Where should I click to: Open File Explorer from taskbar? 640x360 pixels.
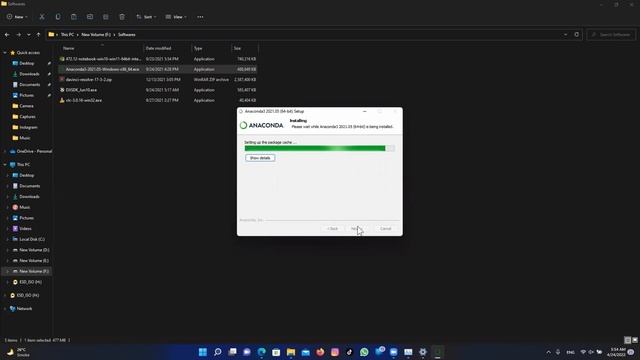[291, 352]
